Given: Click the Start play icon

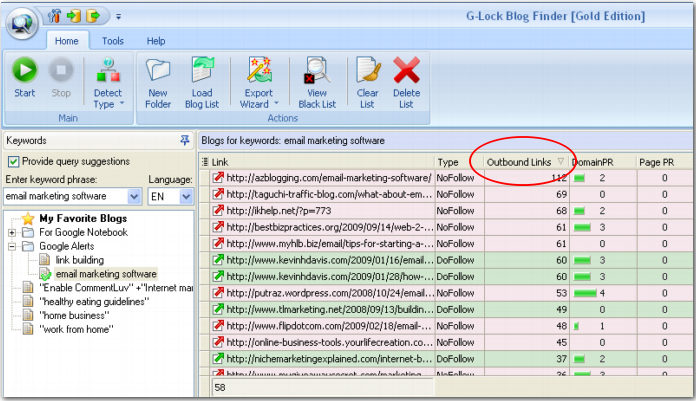Looking at the screenshot, I should click(x=24, y=70).
